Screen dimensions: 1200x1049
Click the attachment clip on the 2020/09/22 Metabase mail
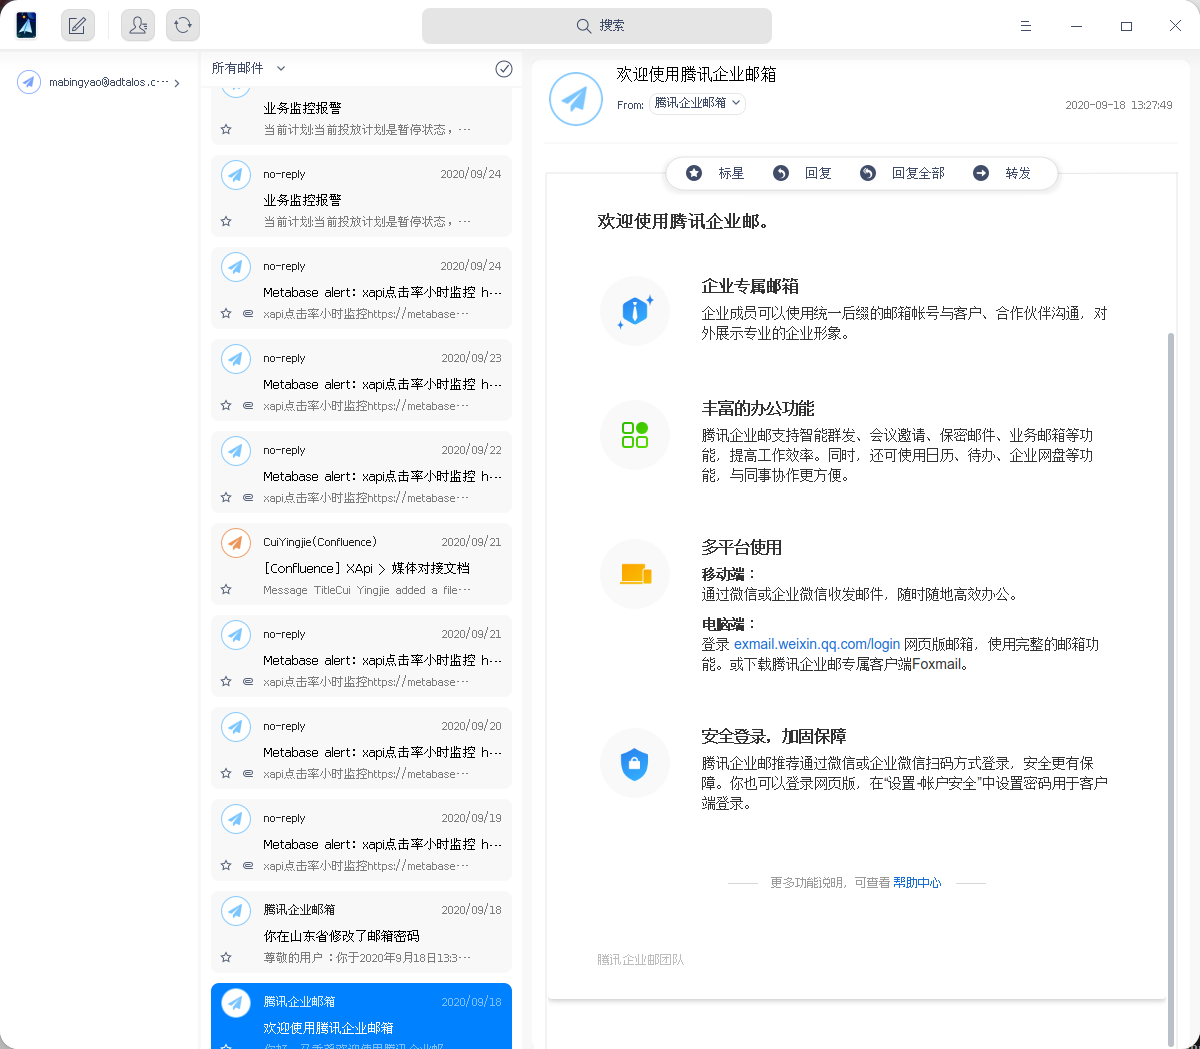pos(248,497)
